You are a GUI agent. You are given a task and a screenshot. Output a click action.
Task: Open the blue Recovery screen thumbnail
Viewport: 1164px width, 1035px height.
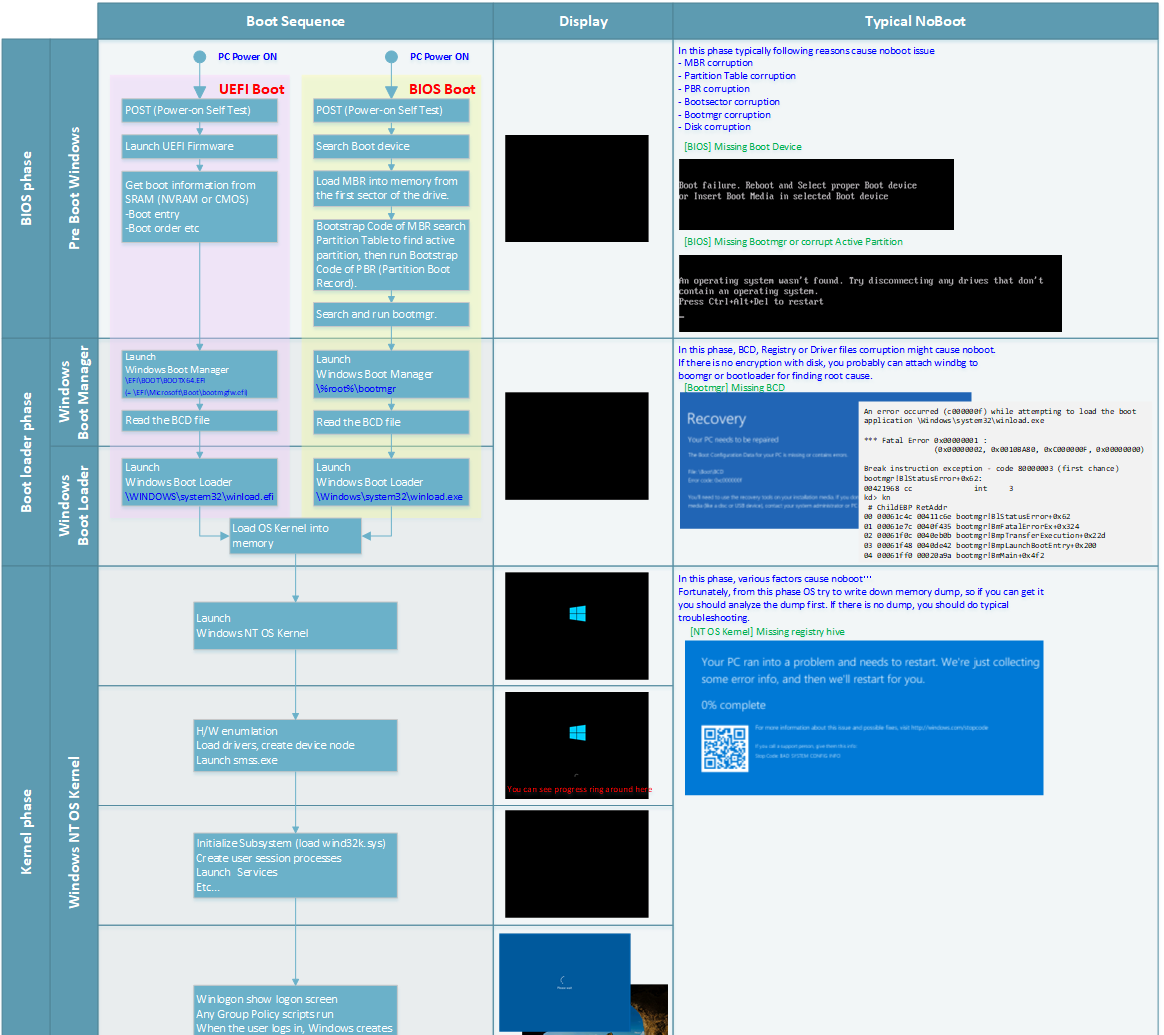click(x=768, y=460)
